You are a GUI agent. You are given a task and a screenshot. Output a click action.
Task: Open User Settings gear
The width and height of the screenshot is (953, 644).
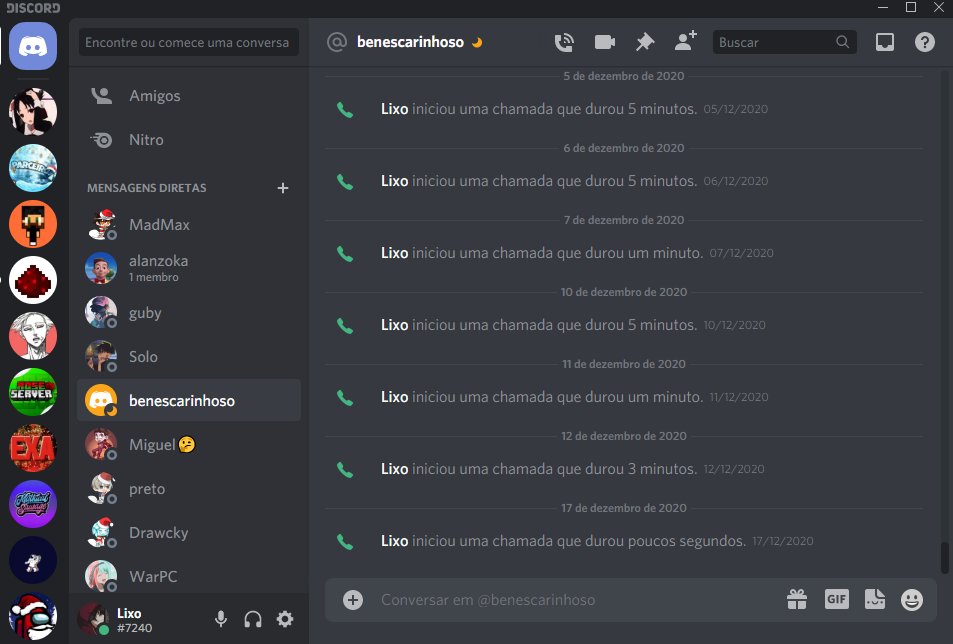pyautogui.click(x=285, y=619)
